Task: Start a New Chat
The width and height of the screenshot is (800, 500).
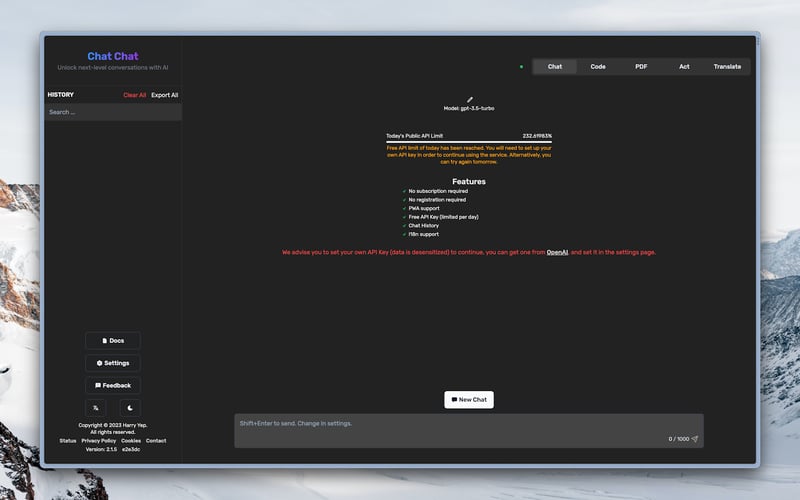Action: coord(469,399)
